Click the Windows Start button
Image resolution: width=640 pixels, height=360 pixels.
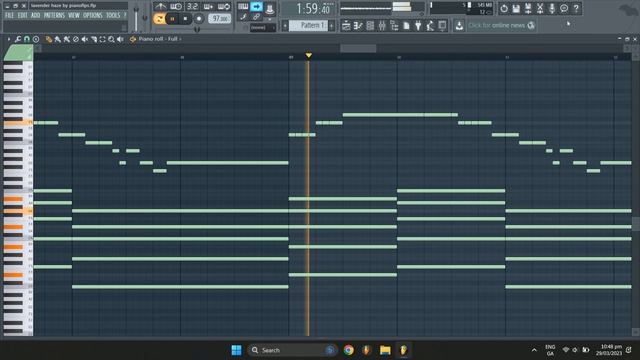(236, 350)
